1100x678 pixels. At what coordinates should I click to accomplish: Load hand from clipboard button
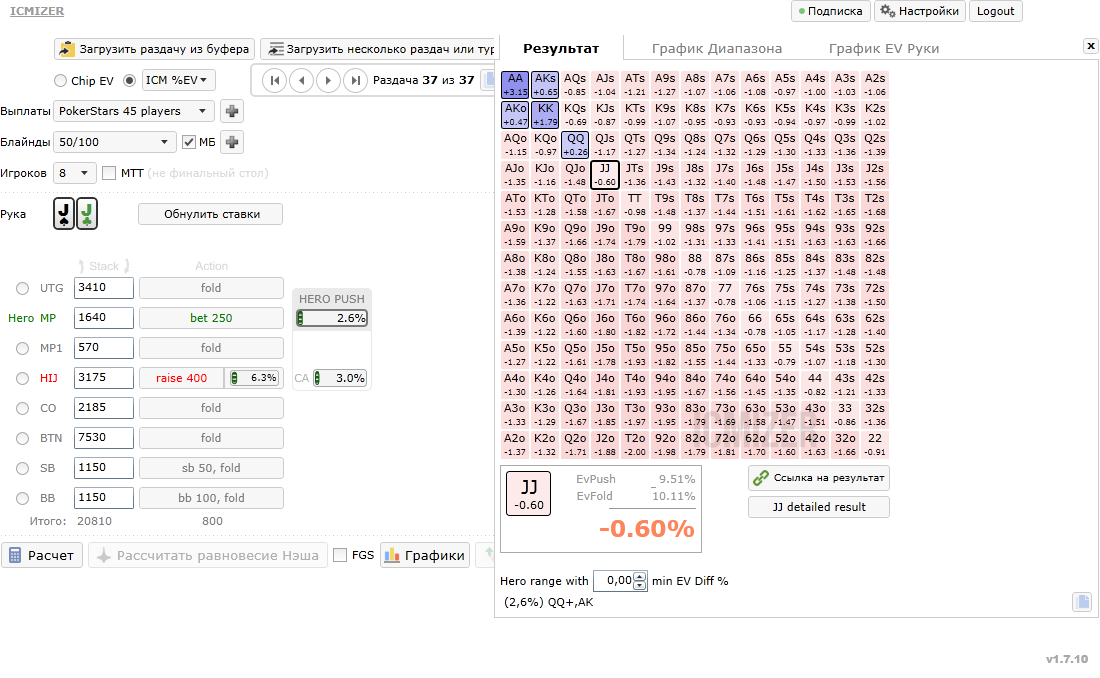154,49
